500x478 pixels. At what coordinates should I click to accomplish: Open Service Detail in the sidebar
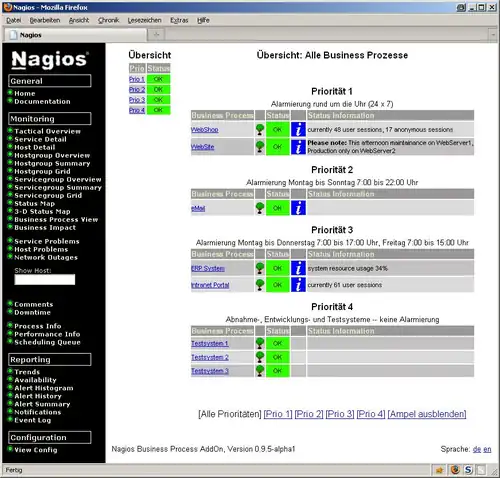40,139
